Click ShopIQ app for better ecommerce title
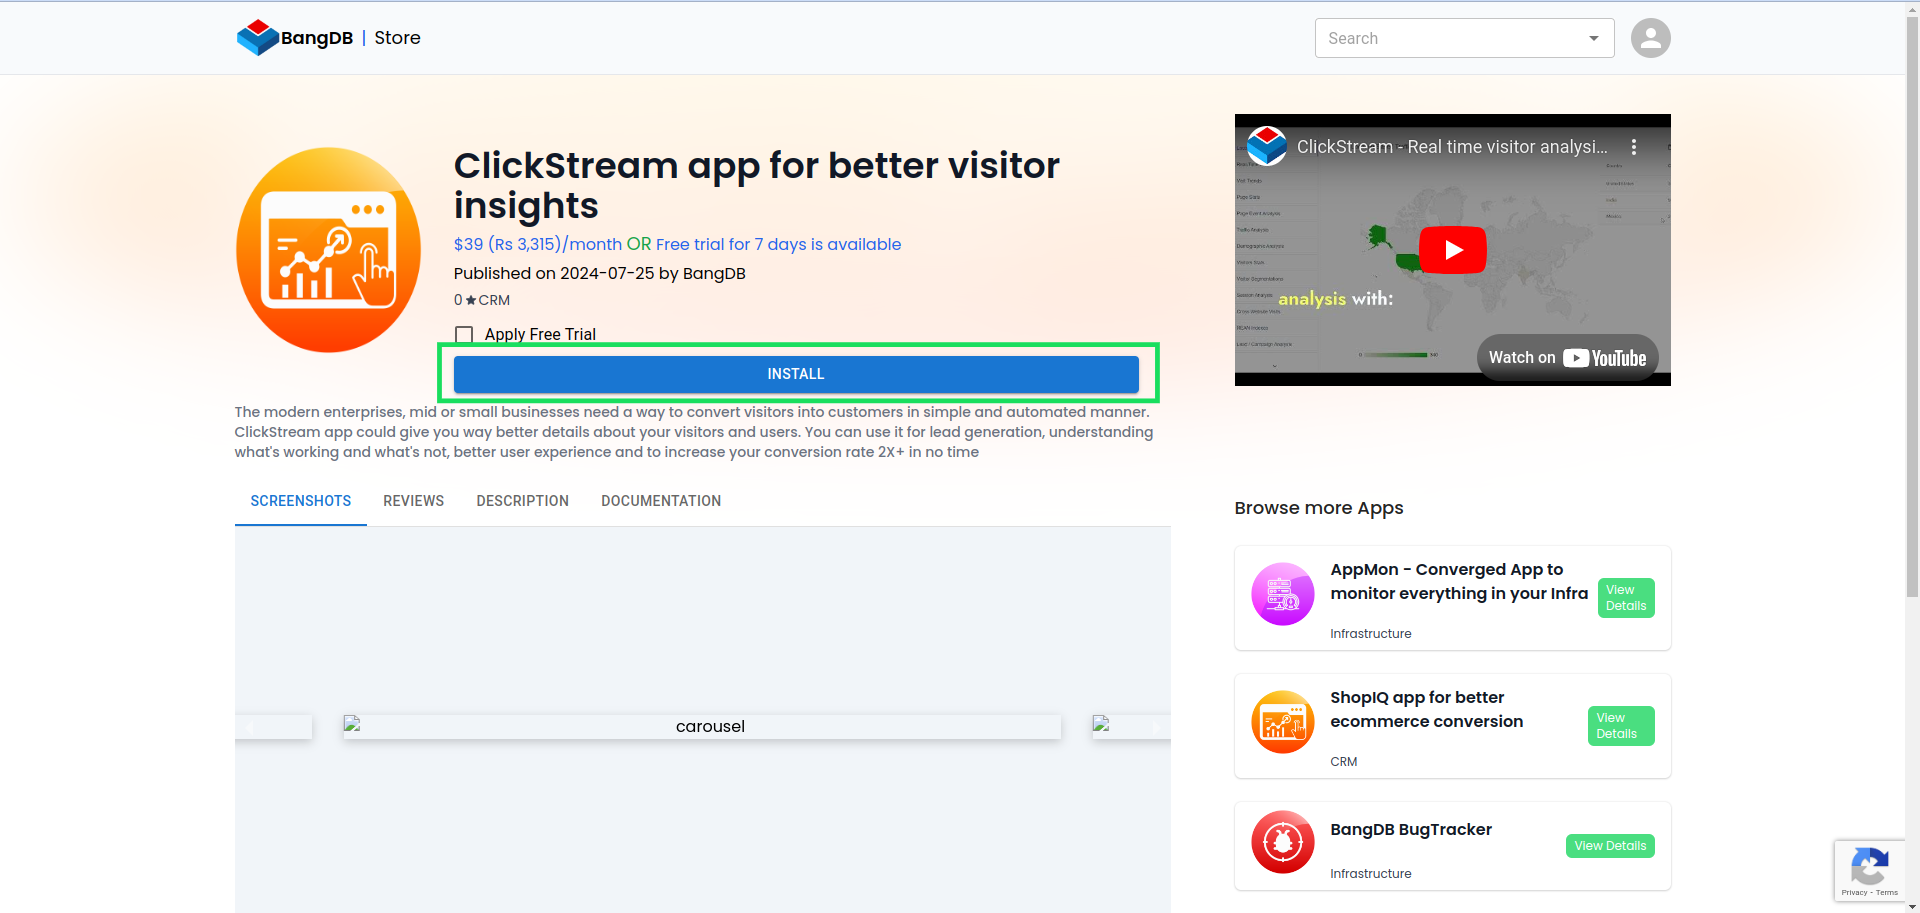Screen dimensions: 1920x913 pos(1427,709)
